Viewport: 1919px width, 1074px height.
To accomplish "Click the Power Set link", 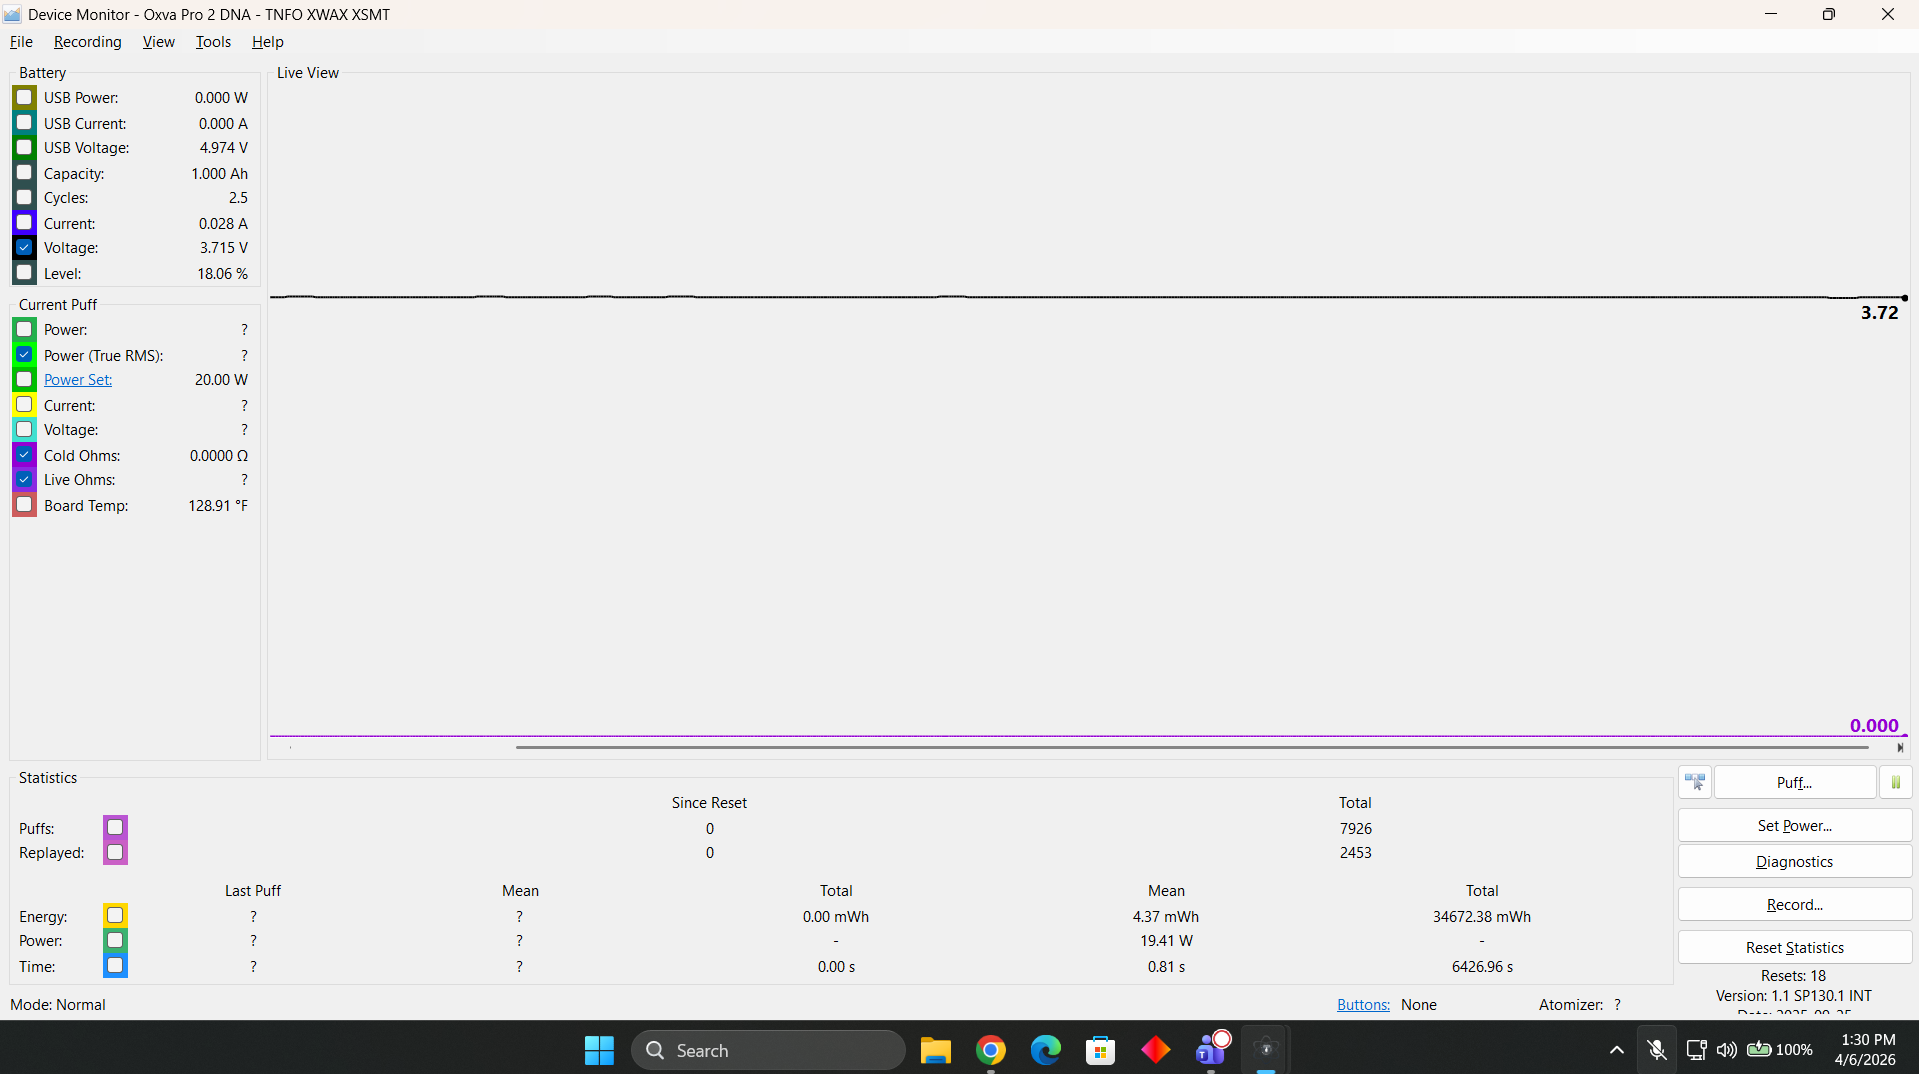I will [x=78, y=380].
